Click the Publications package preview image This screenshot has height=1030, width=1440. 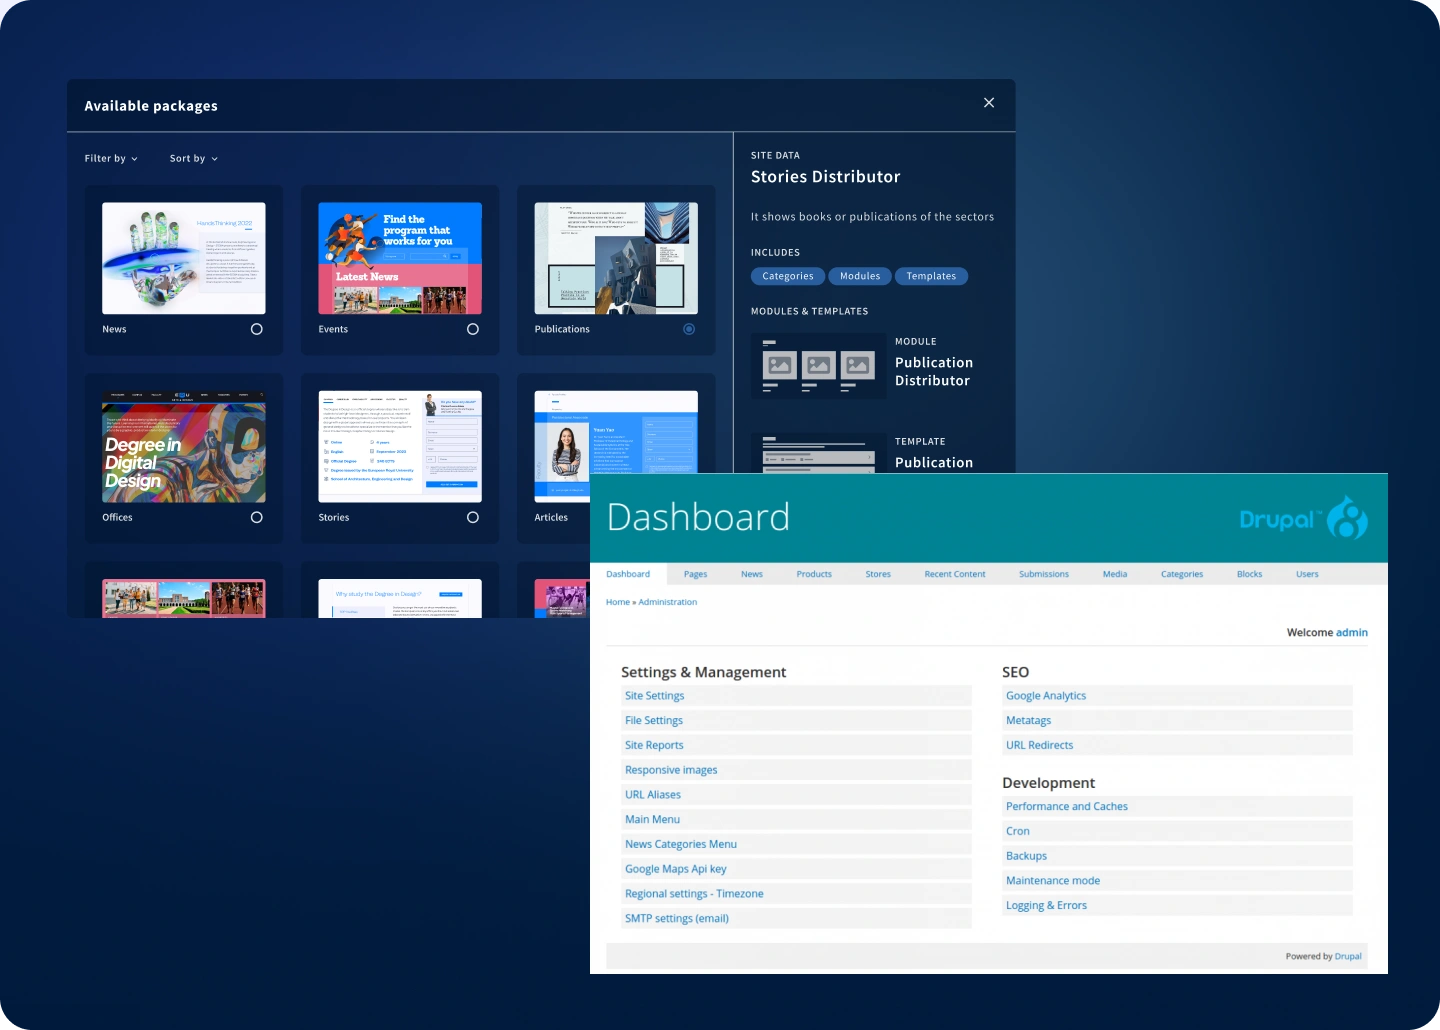[615, 257]
